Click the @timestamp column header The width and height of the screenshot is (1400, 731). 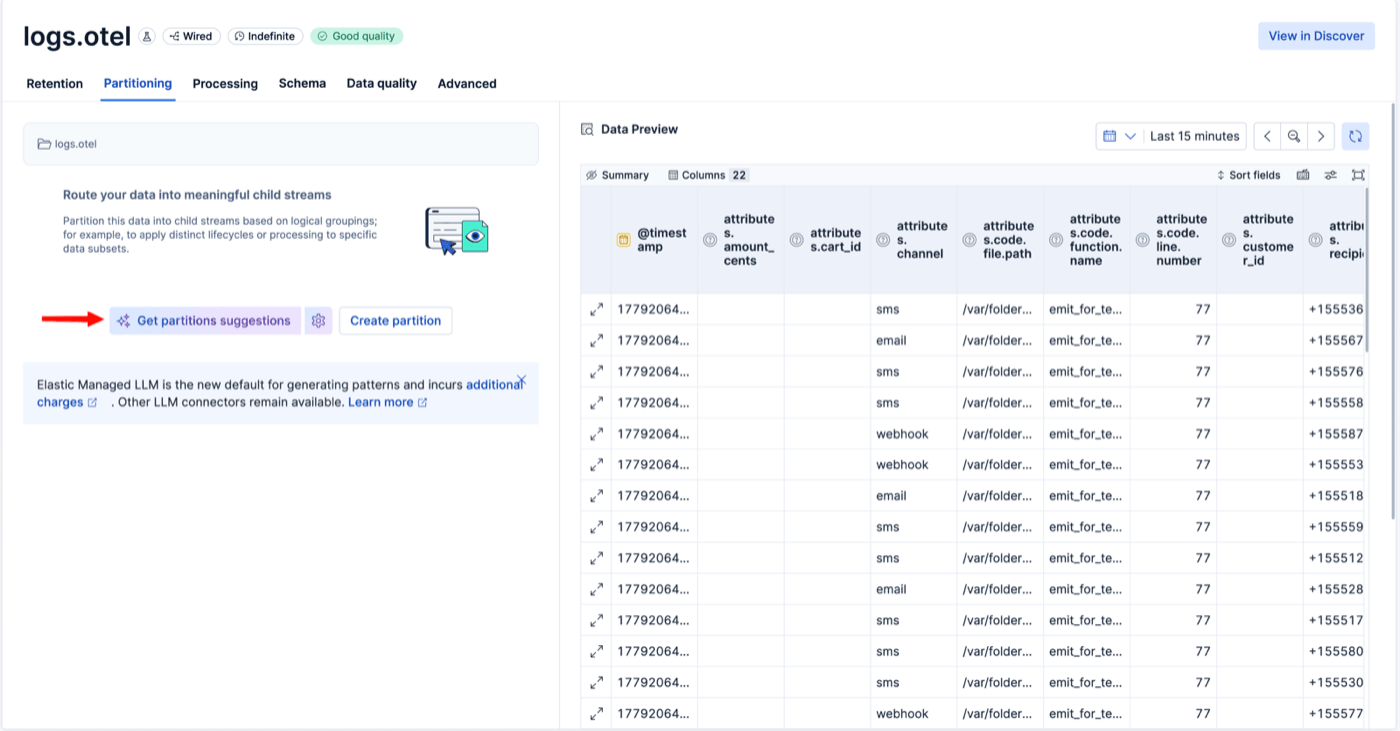(x=654, y=240)
